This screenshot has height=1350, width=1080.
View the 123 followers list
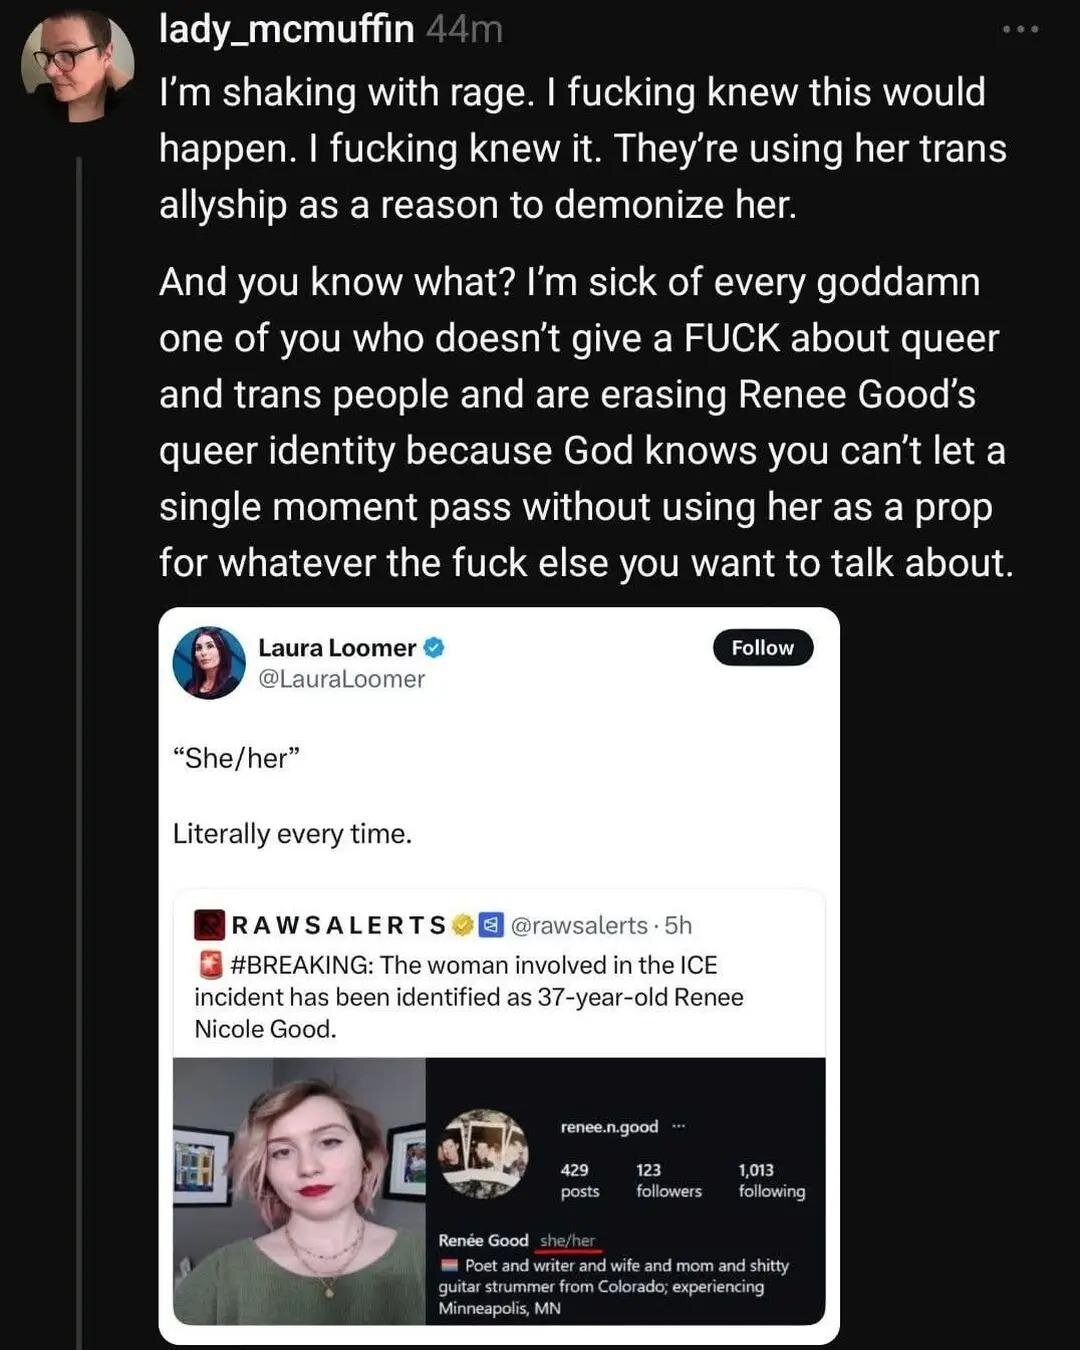[x=668, y=1180]
